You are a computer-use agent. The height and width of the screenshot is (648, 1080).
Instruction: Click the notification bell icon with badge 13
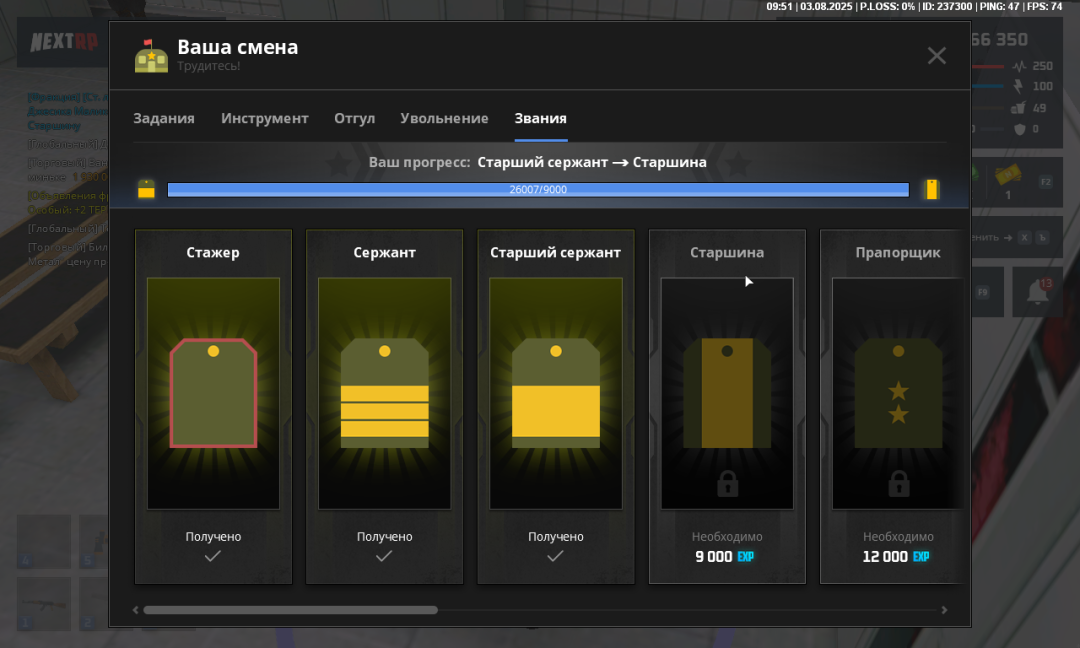tap(1038, 291)
